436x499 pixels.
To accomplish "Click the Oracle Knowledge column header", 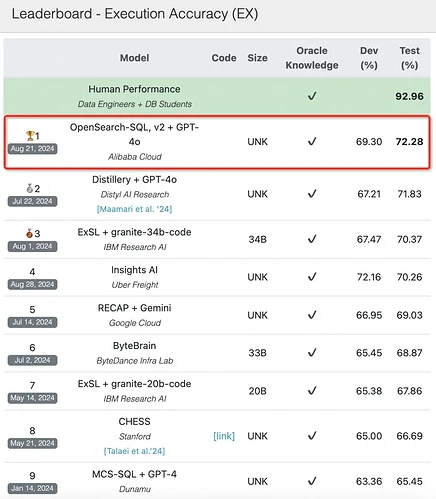I will click(312, 58).
